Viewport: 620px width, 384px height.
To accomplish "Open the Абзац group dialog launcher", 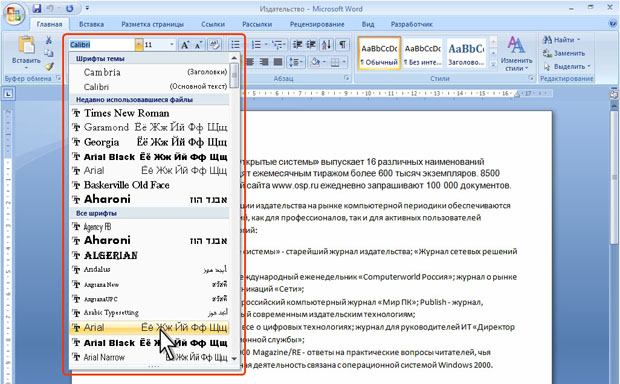I will pos(347,78).
